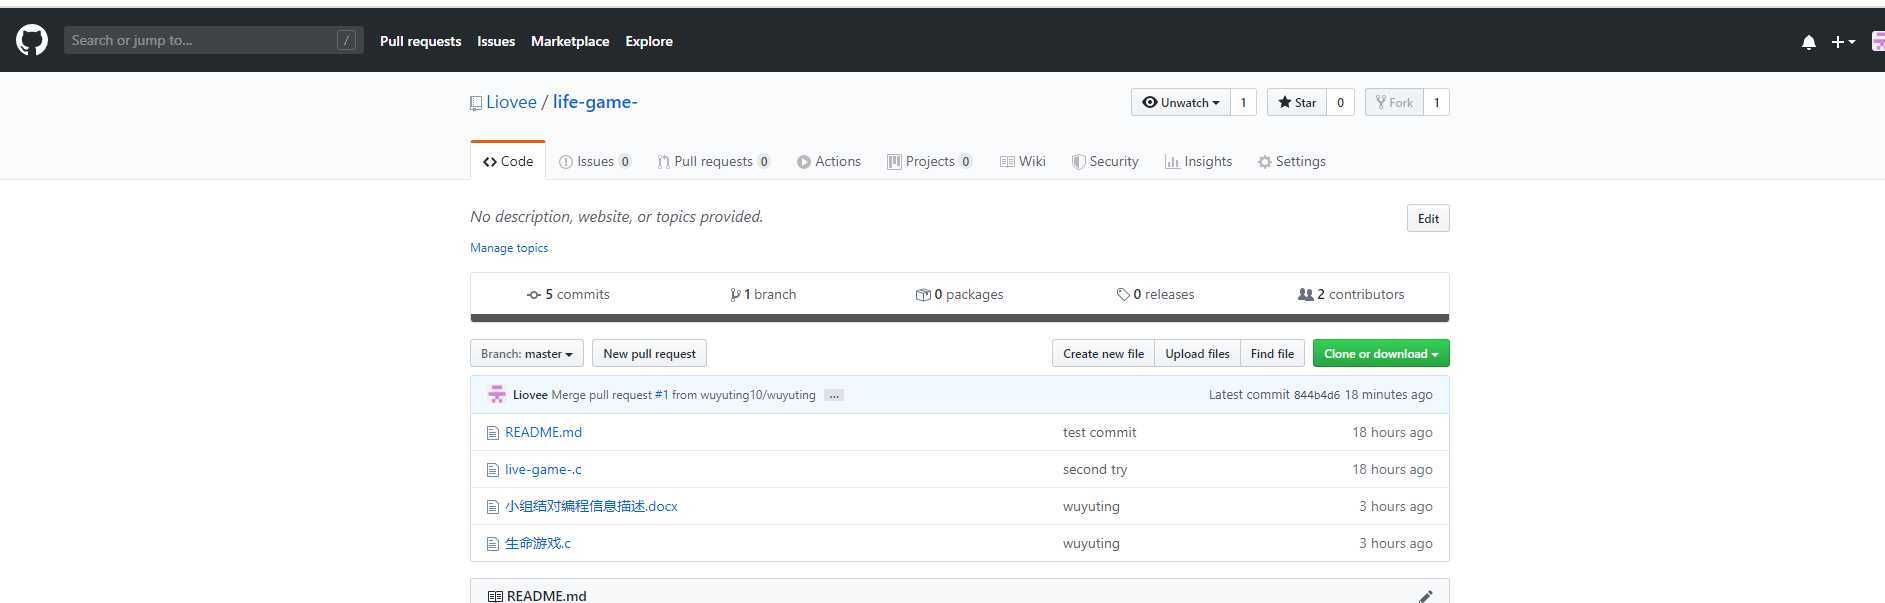Go to Explore in the top bar
Image resolution: width=1885 pixels, height=603 pixels.
[649, 41]
